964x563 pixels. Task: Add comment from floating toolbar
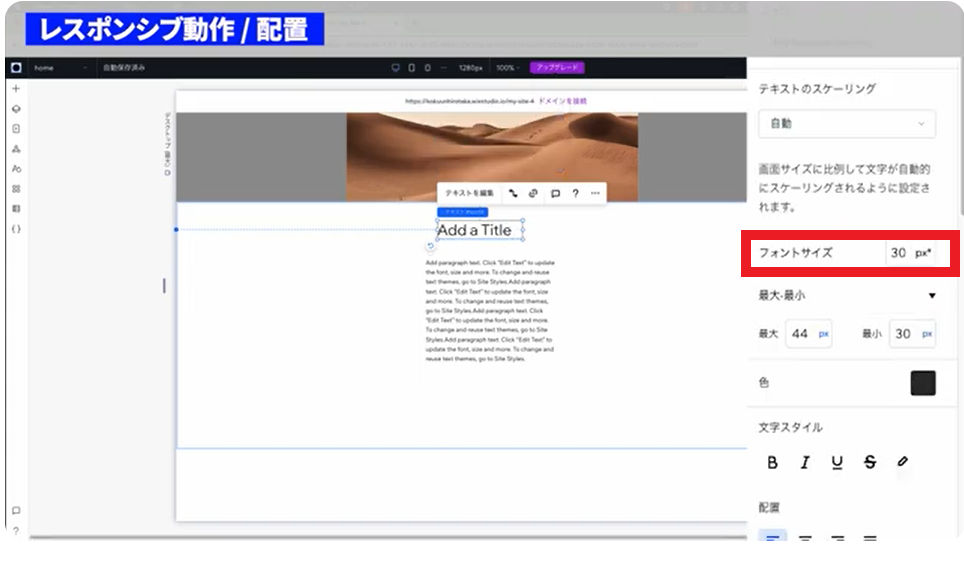tap(555, 193)
